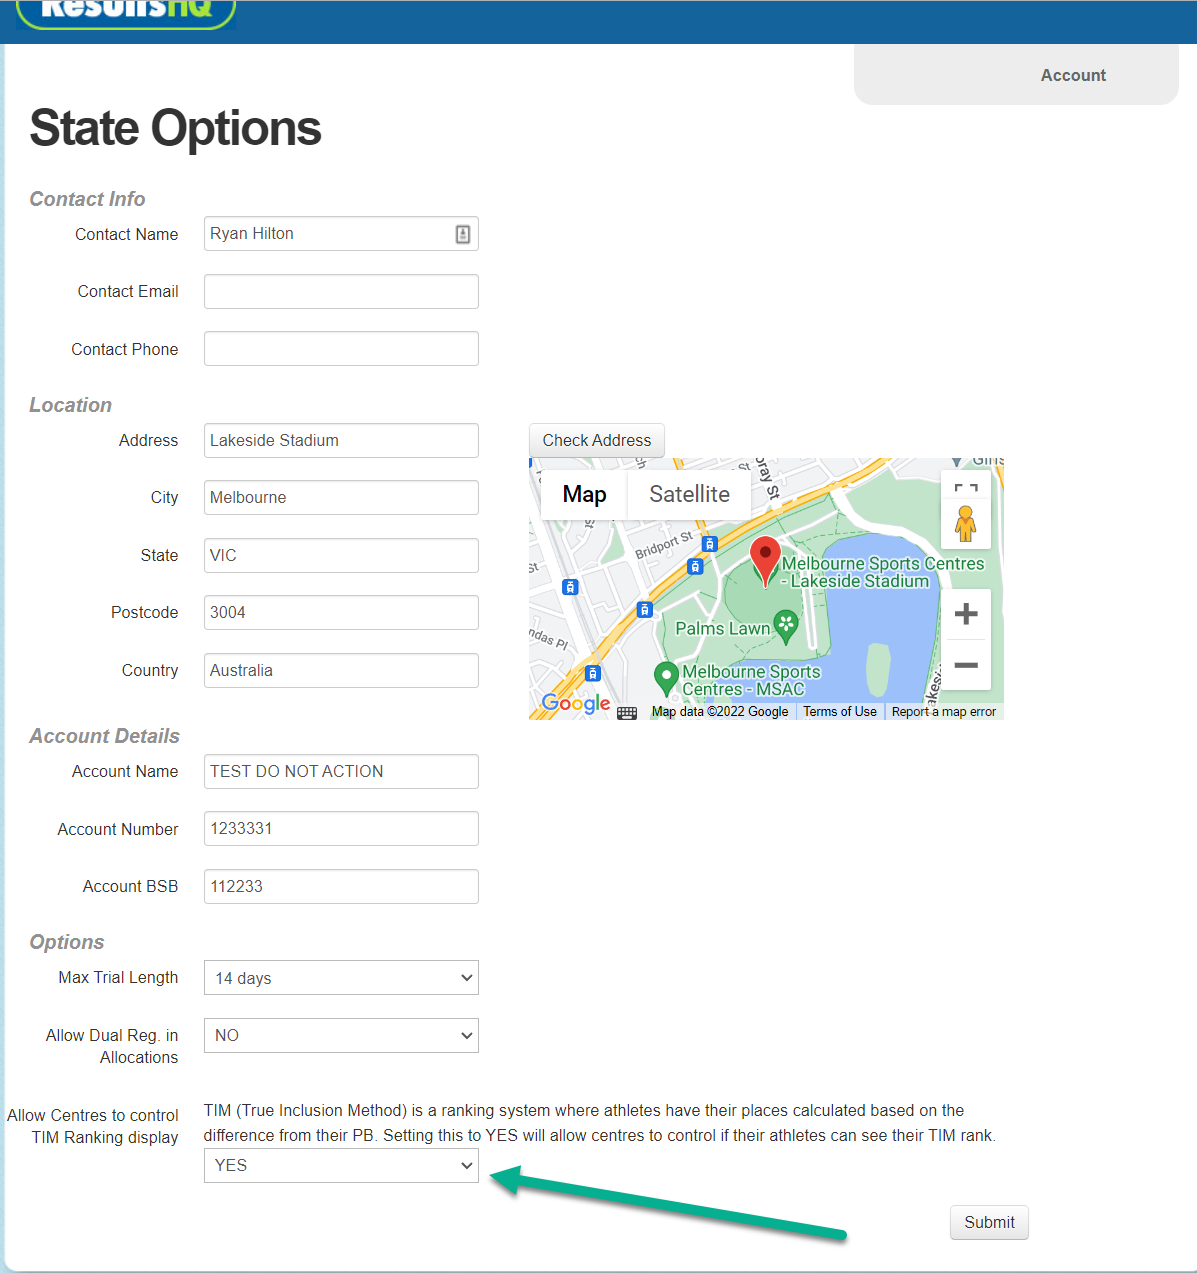The image size is (1197, 1273).
Task: Click the Google logo on the map
Action: point(576,703)
